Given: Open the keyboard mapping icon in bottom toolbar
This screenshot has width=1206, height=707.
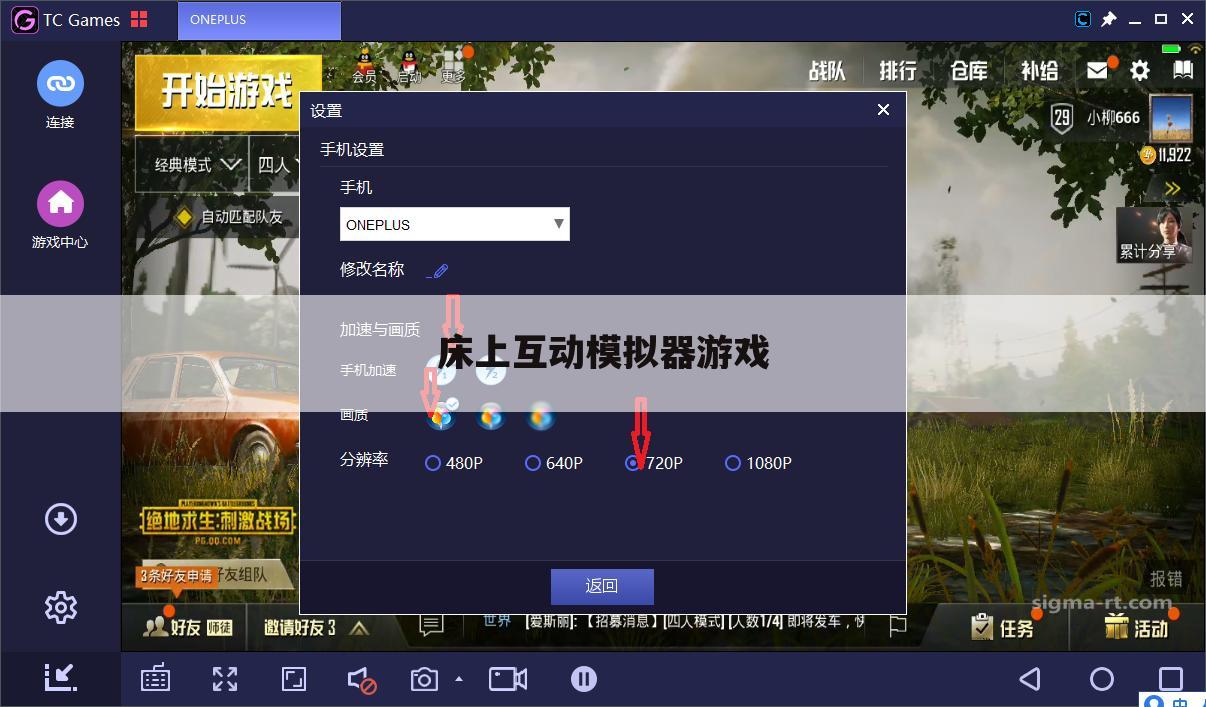Looking at the screenshot, I should (x=155, y=679).
